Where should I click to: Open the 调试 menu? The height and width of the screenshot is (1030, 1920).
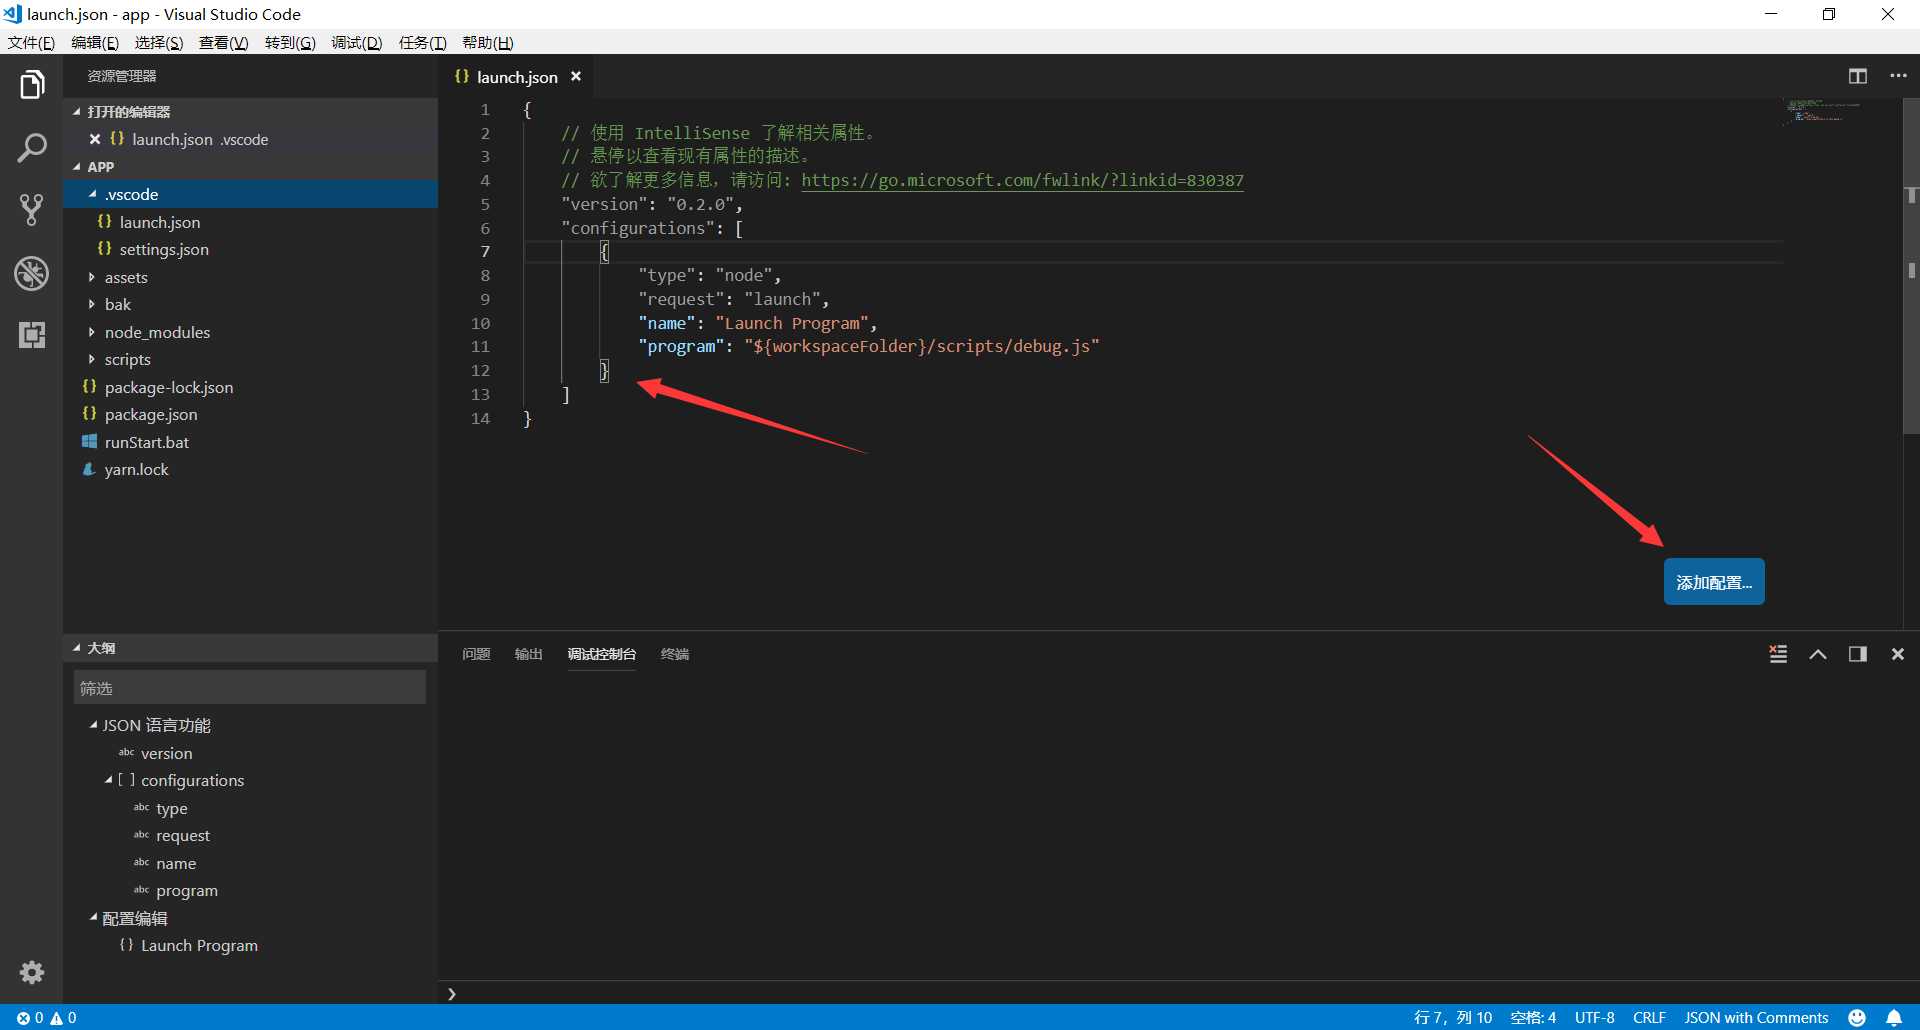click(356, 42)
